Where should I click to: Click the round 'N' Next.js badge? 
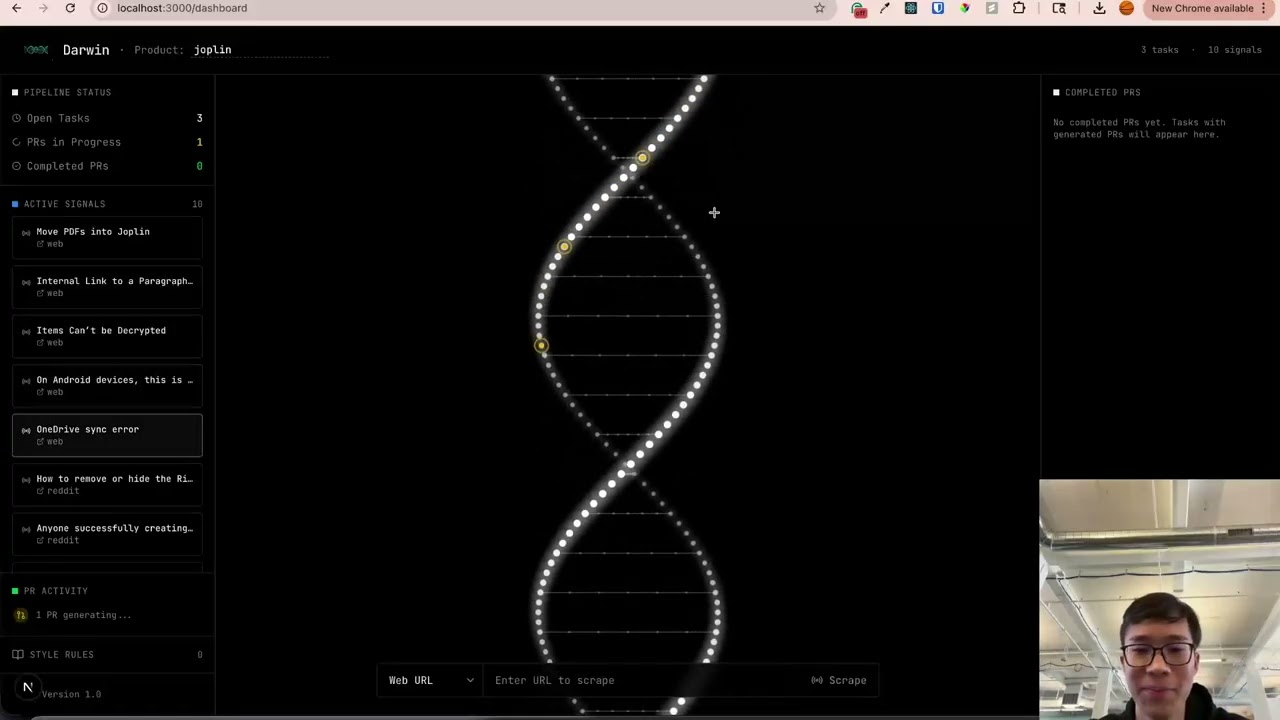pos(28,688)
